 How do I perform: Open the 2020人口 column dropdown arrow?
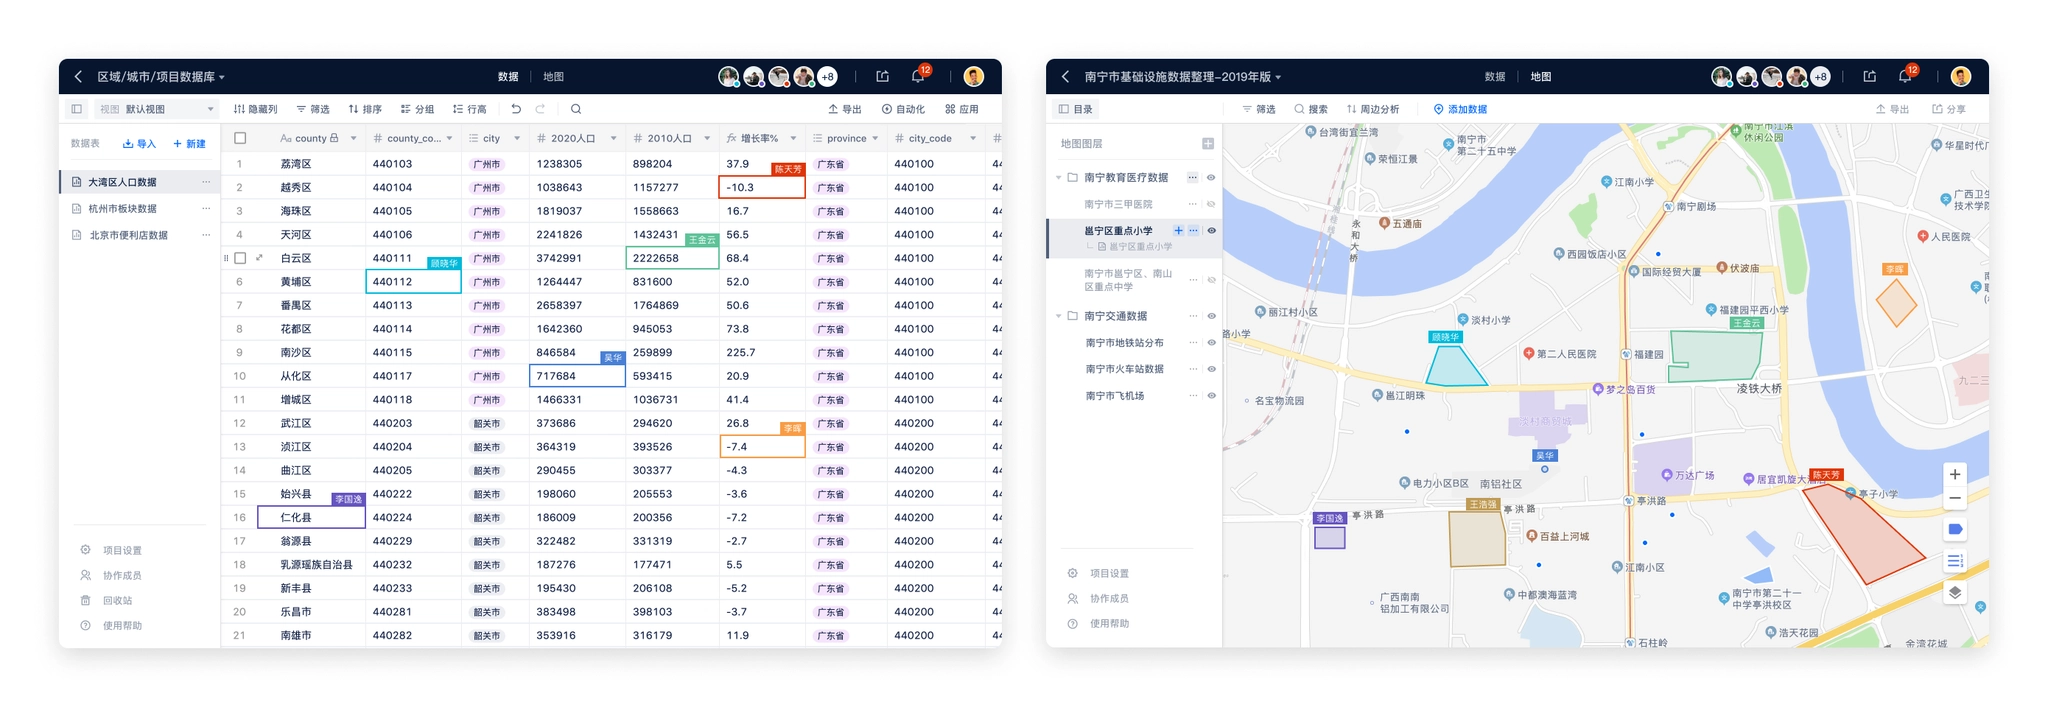tap(612, 139)
